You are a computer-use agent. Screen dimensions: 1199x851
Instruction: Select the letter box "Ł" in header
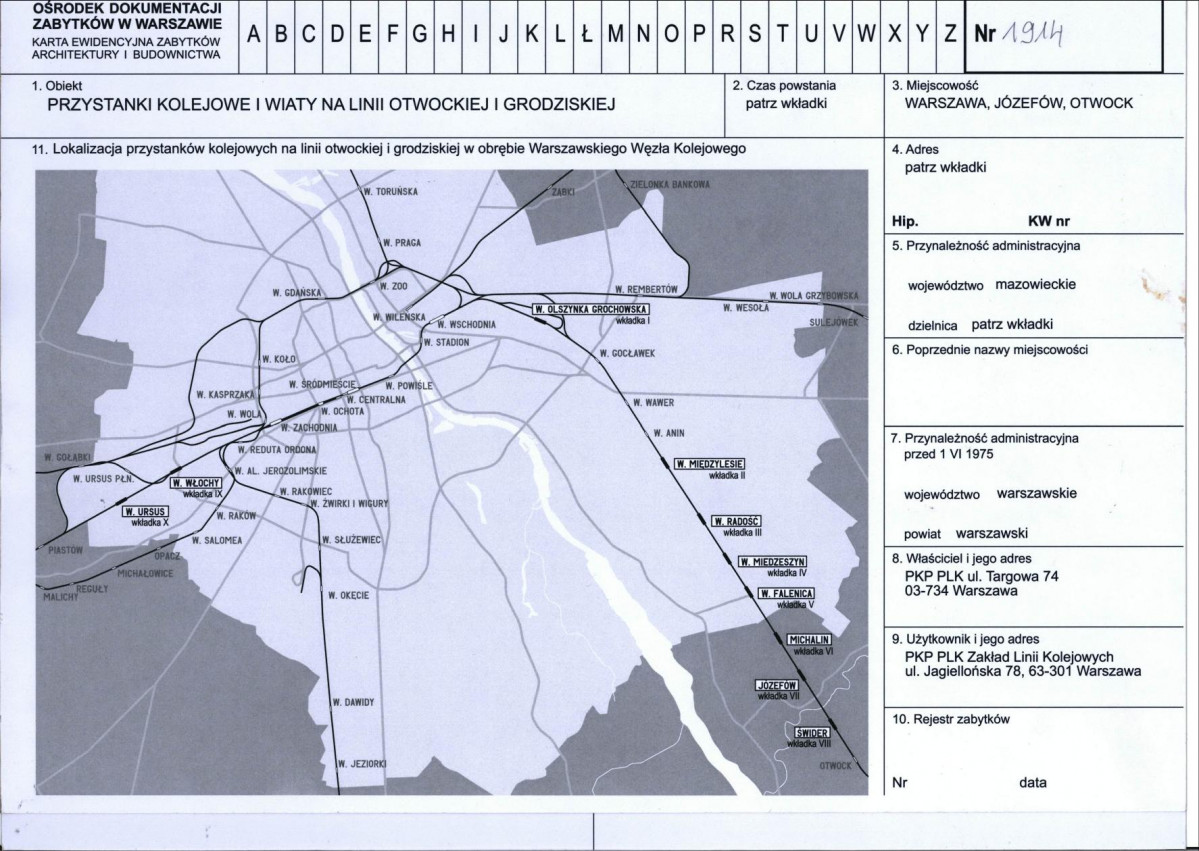587,36
